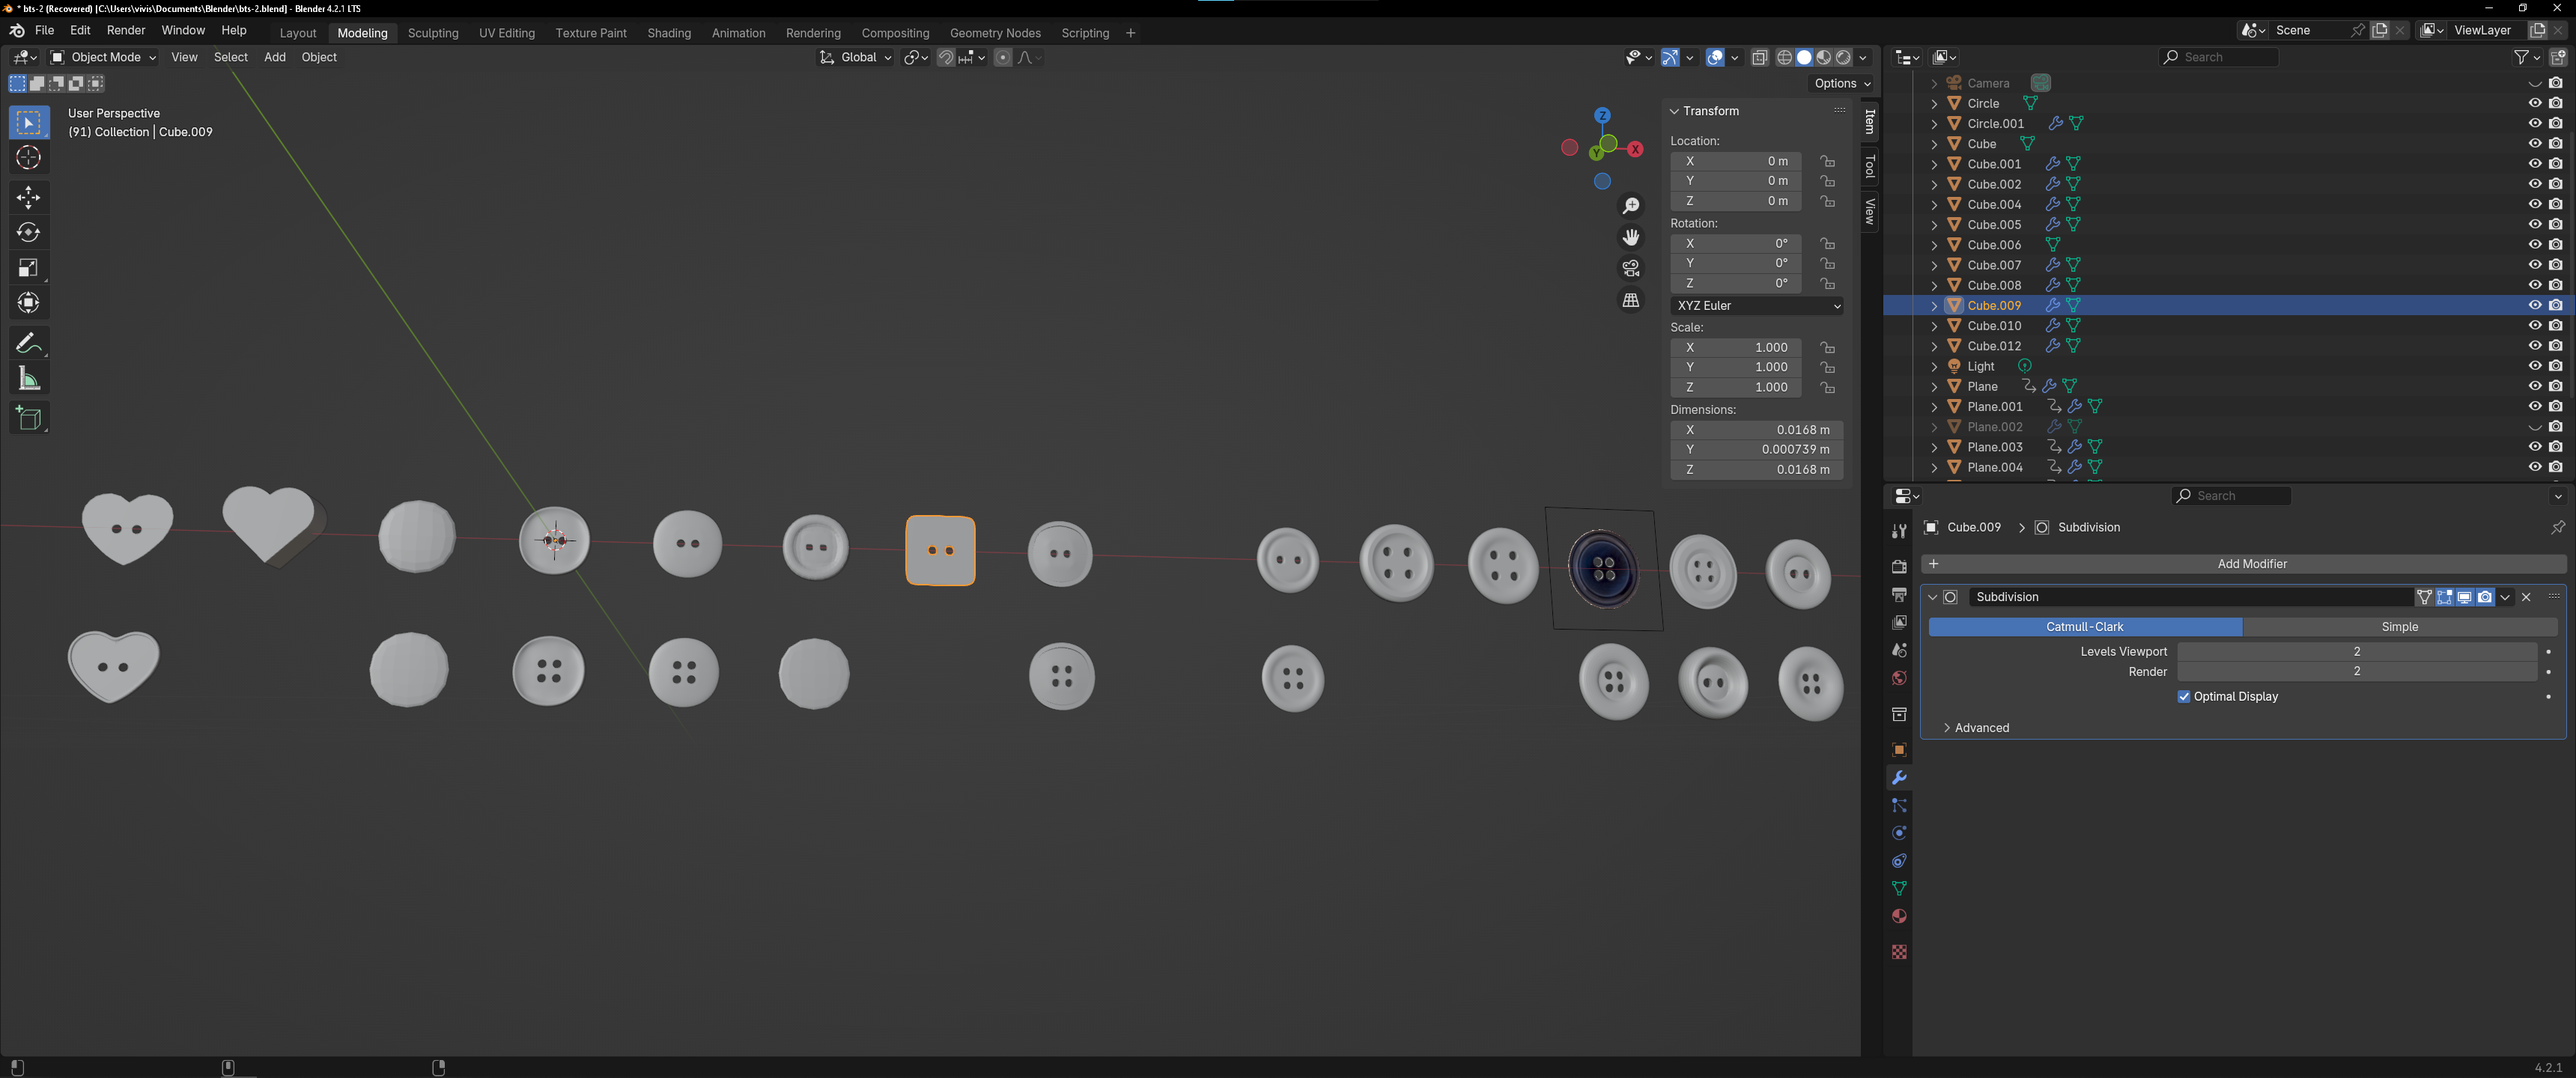Viewport: 2576px width, 1078px height.
Task: Toggle snapping magnet in header
Action: pyautogui.click(x=945, y=57)
